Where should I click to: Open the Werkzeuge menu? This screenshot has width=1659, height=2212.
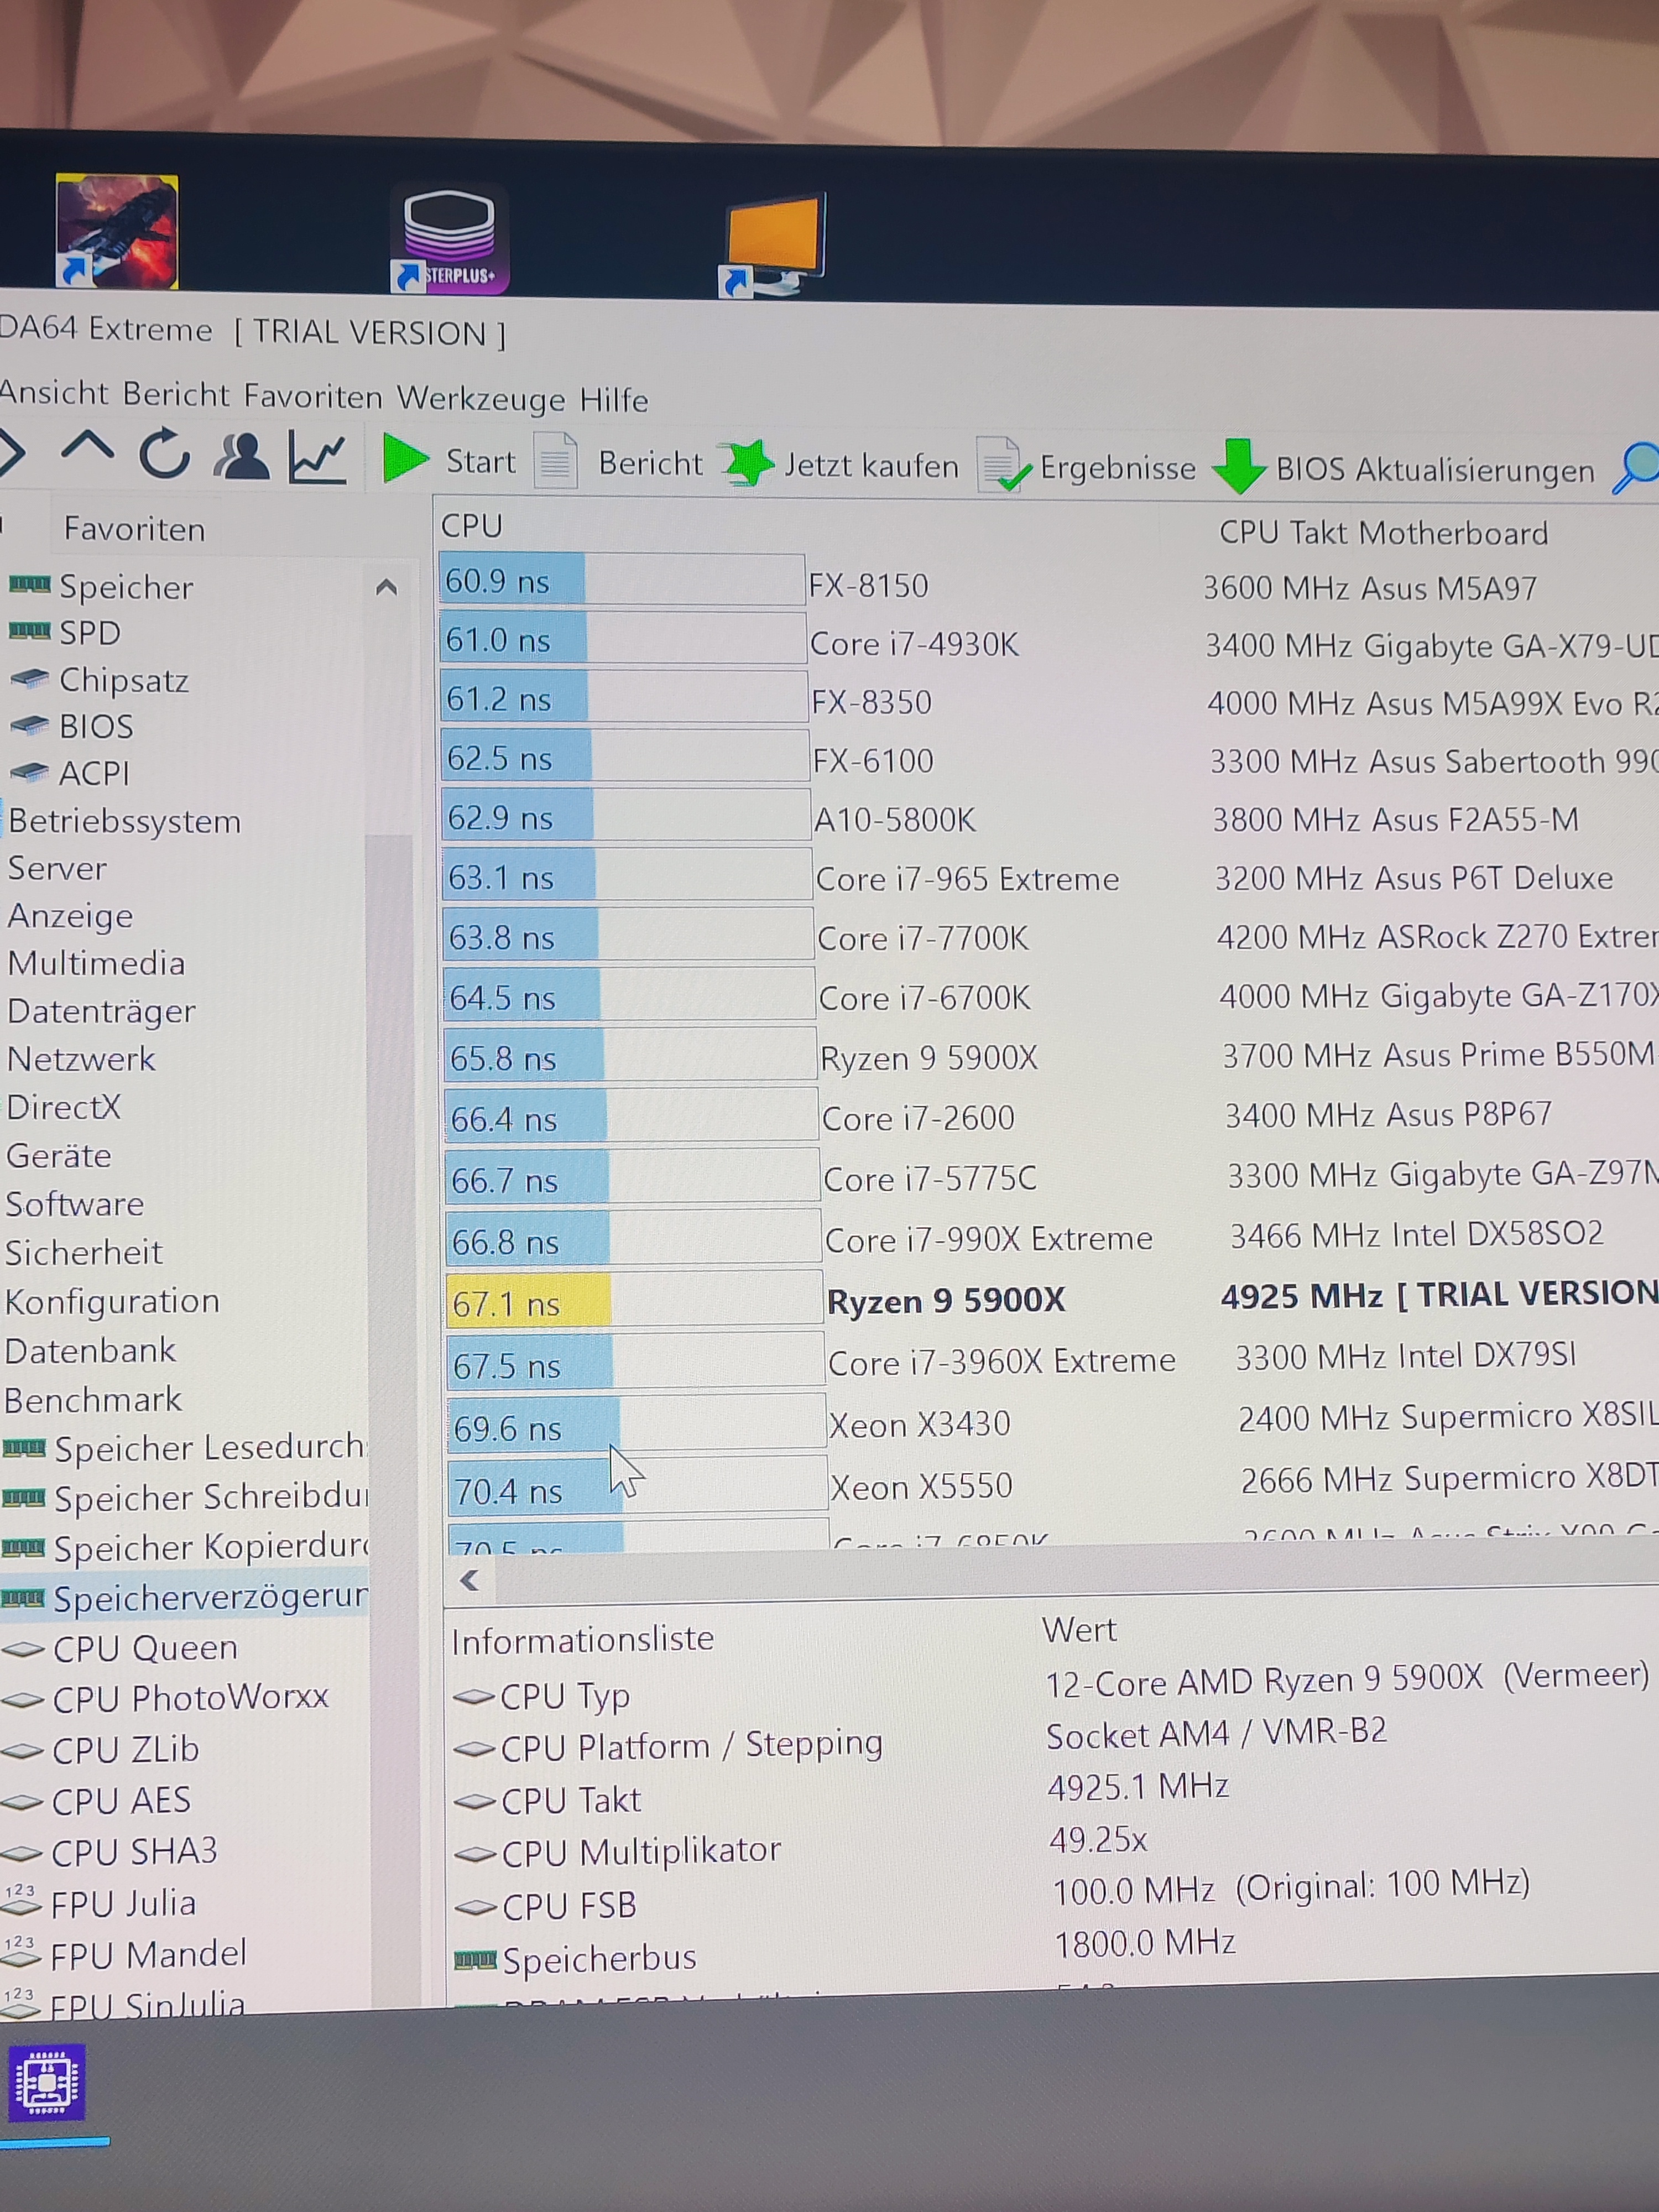[481, 398]
